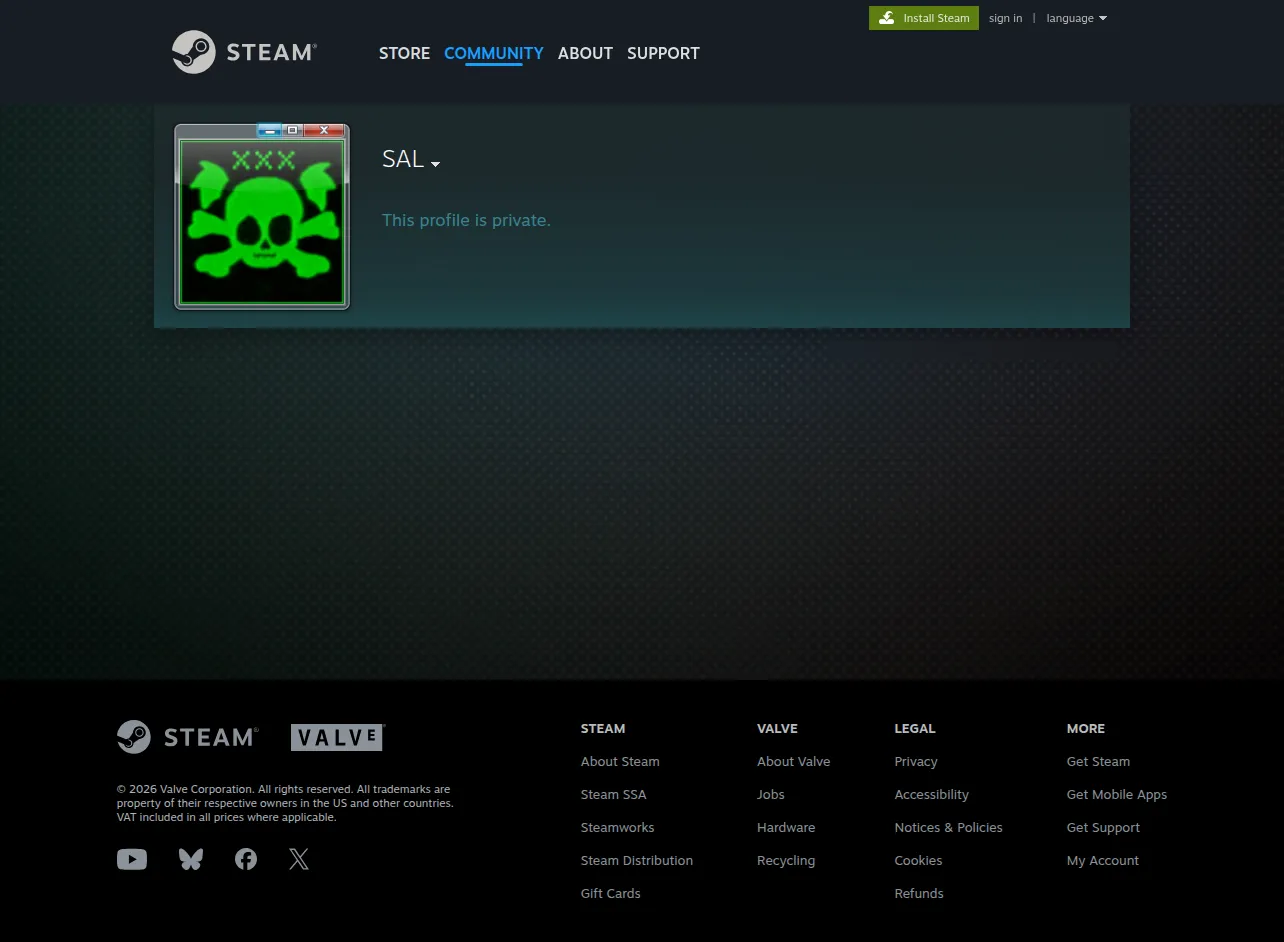This screenshot has width=1284, height=942.
Task: Select the ABOUT menu item
Action: 585,53
